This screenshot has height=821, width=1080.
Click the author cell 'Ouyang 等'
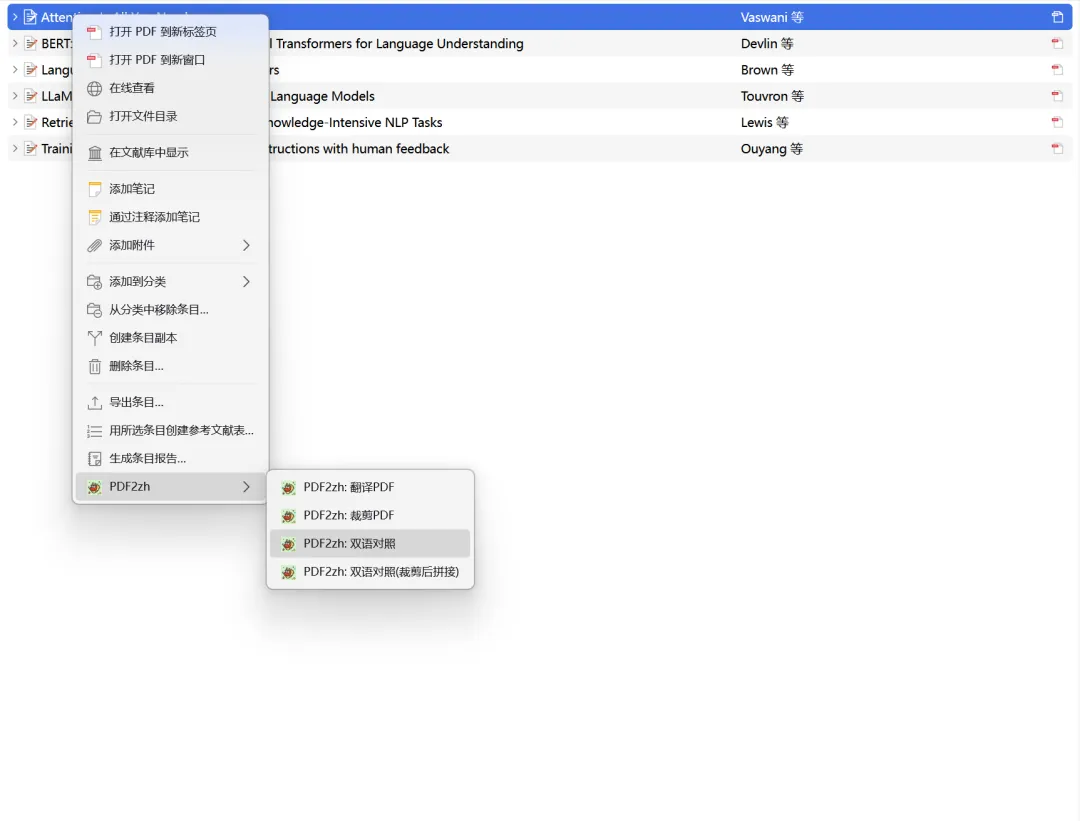[771, 149]
